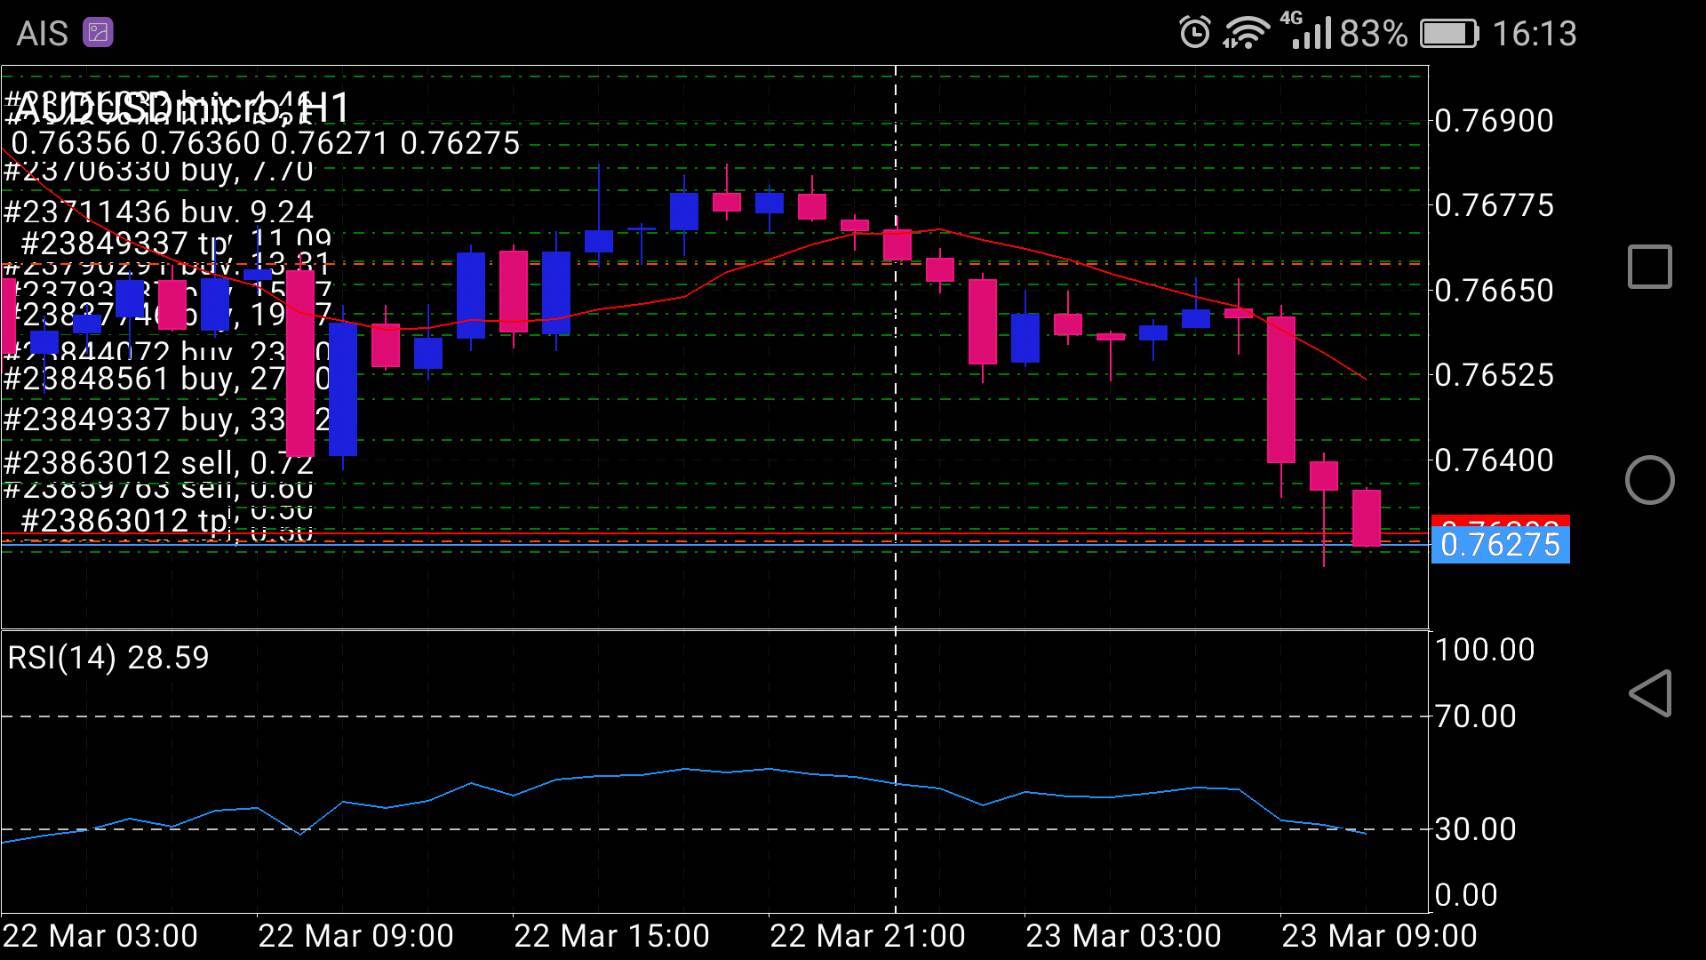Screen dimensions: 1706x960
Task: Click the 22 Mar 21:00 time label
Action: pos(867,937)
